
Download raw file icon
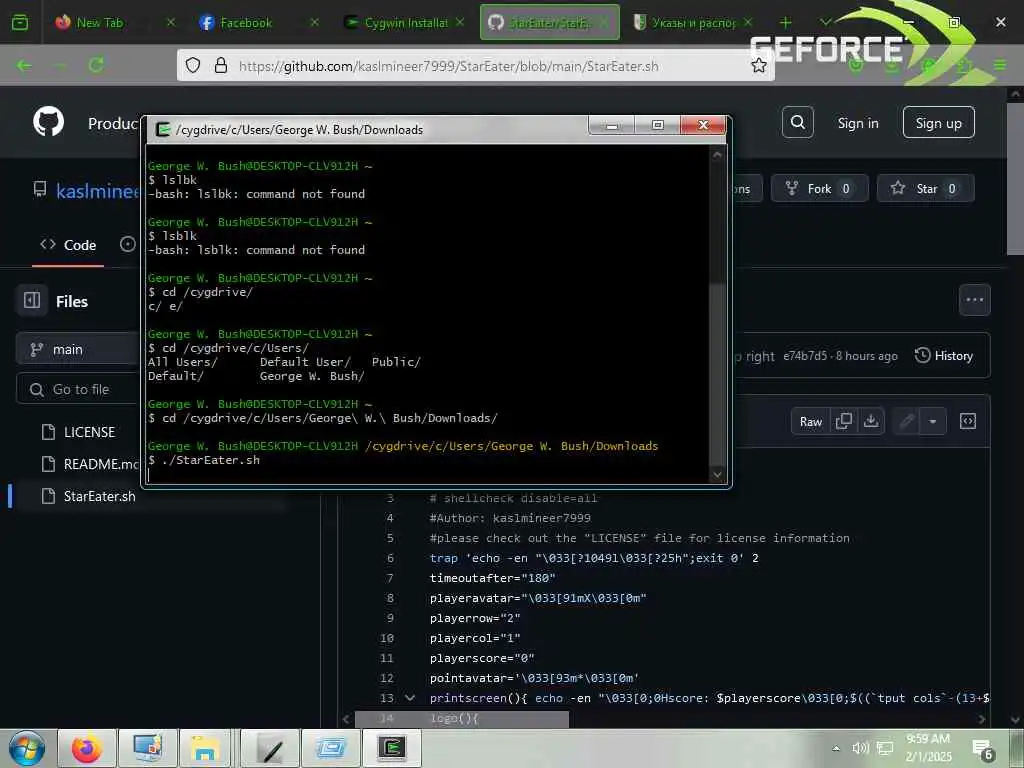point(871,421)
